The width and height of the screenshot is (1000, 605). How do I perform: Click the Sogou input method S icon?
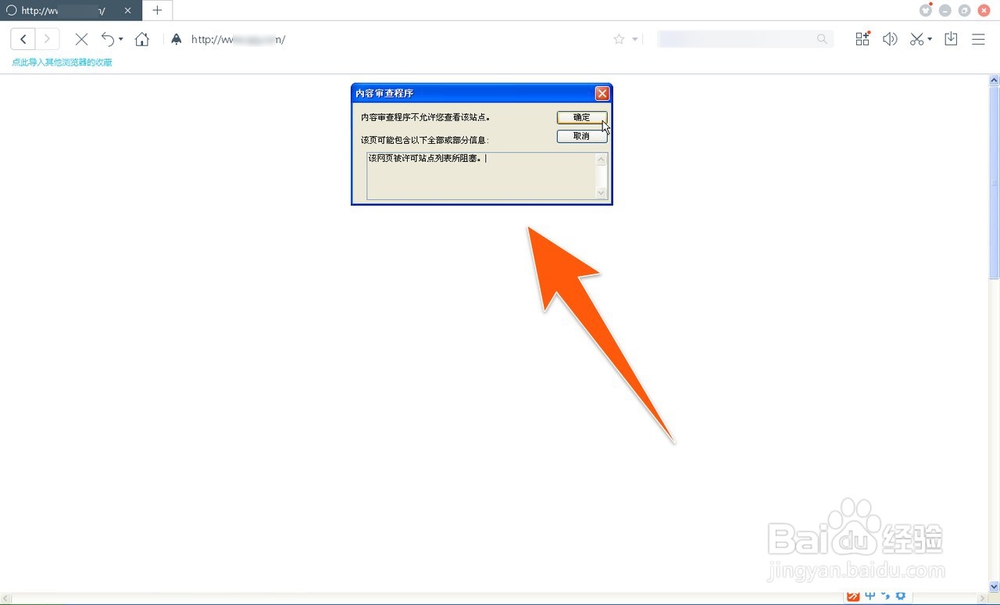[853, 595]
